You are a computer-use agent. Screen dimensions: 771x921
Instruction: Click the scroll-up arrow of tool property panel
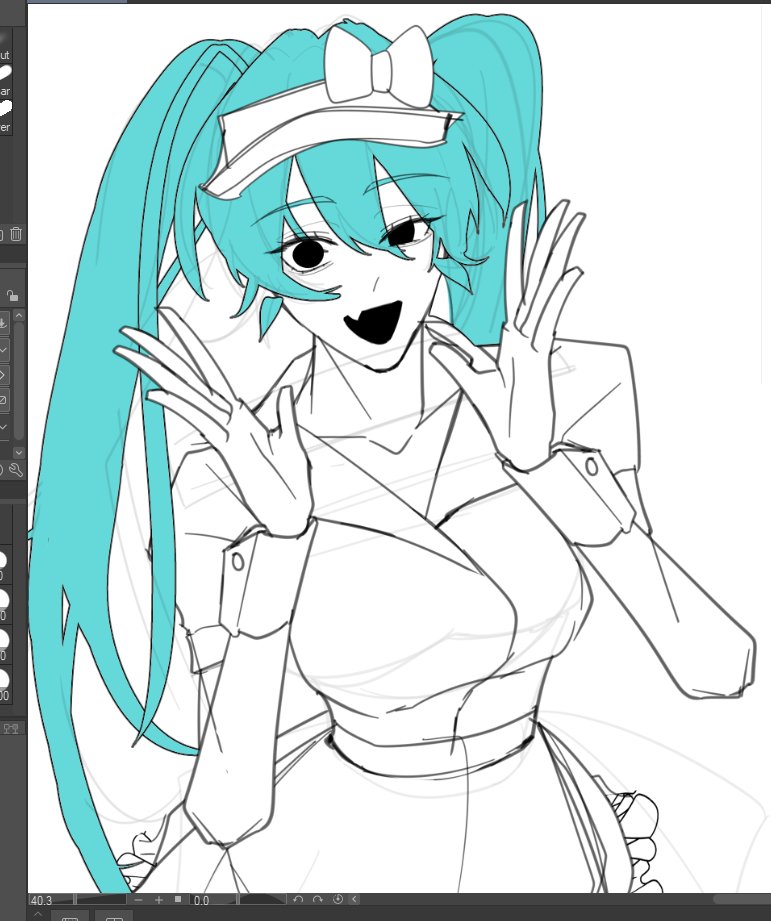(x=19, y=316)
